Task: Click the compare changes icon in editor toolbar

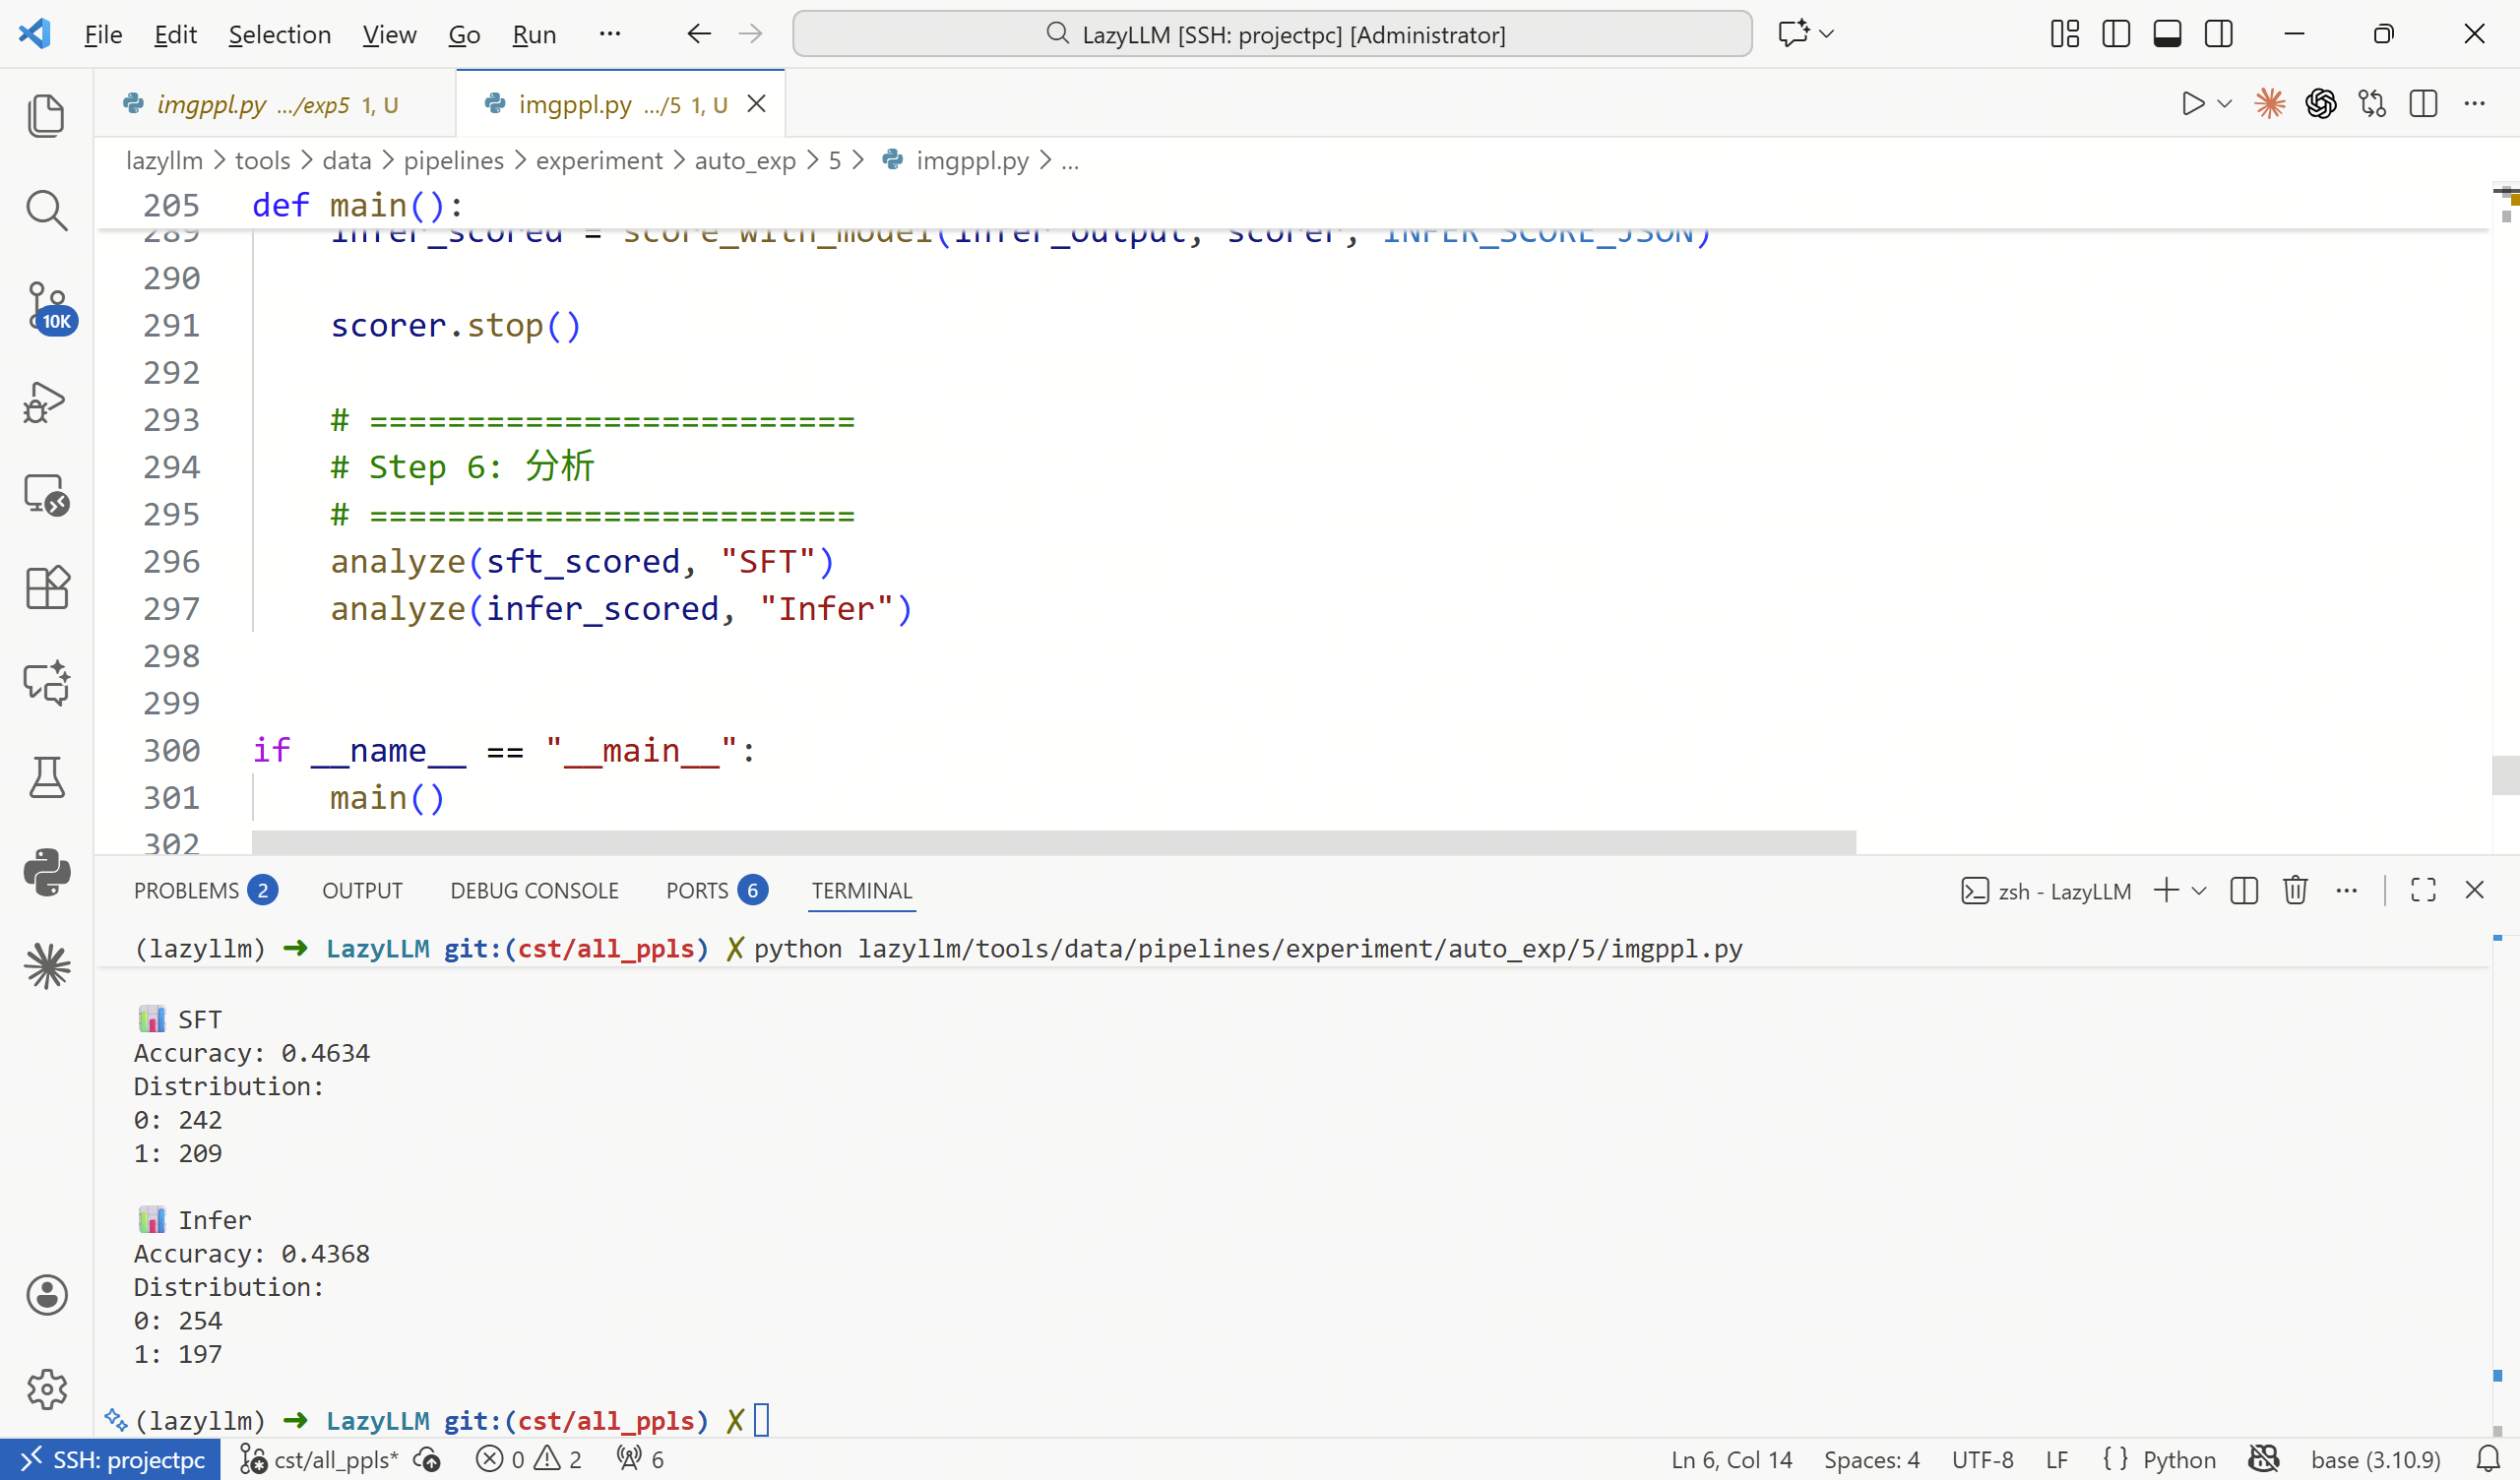Action: pyautogui.click(x=2372, y=104)
